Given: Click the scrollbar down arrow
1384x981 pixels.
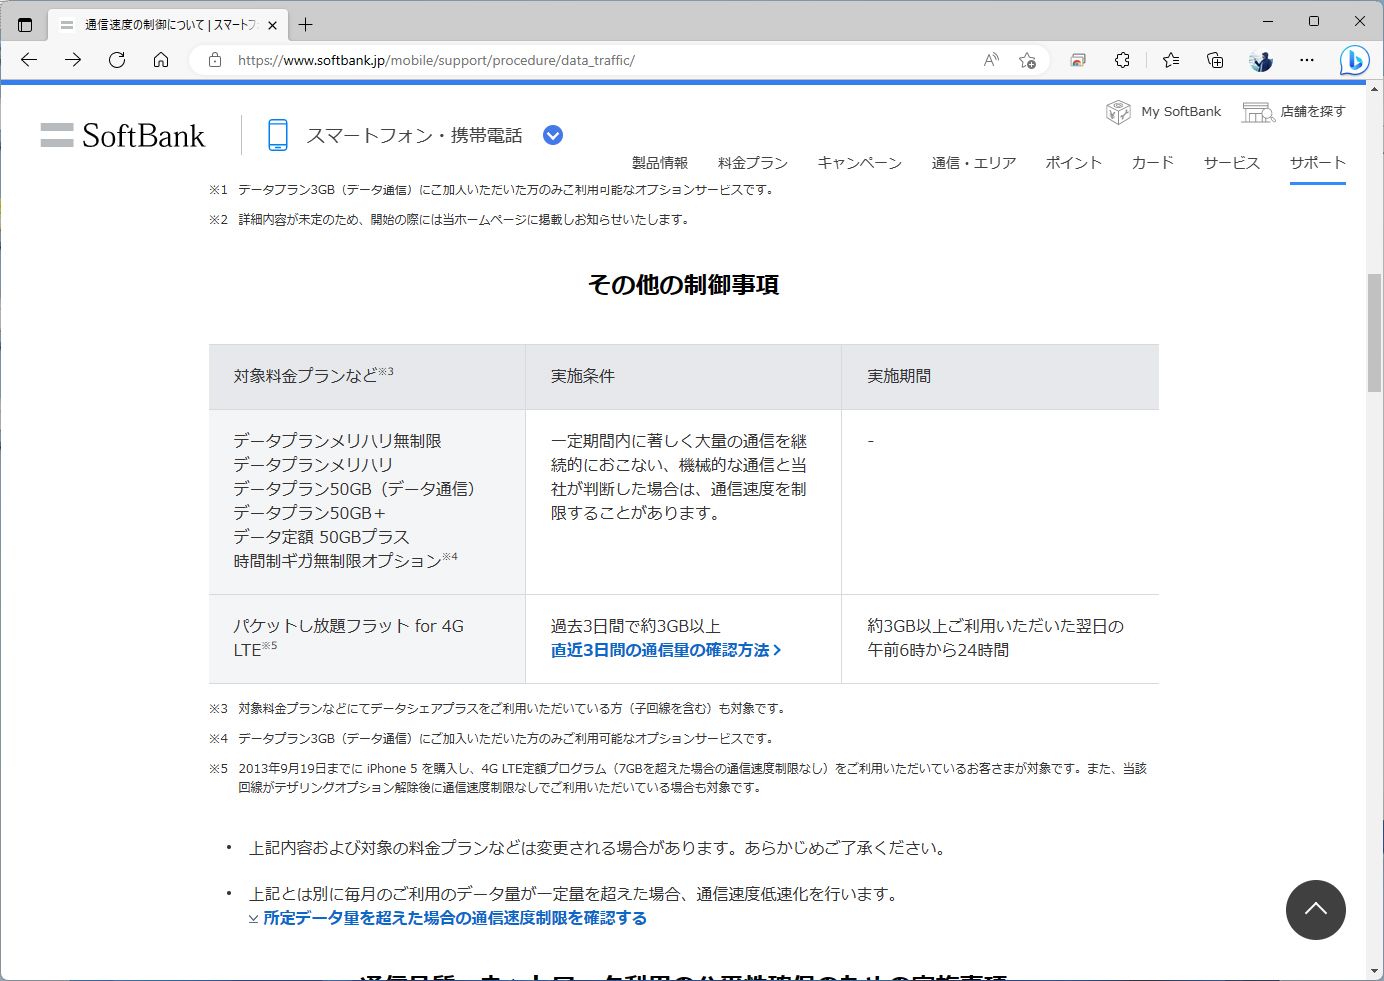Looking at the screenshot, I should point(1374,971).
